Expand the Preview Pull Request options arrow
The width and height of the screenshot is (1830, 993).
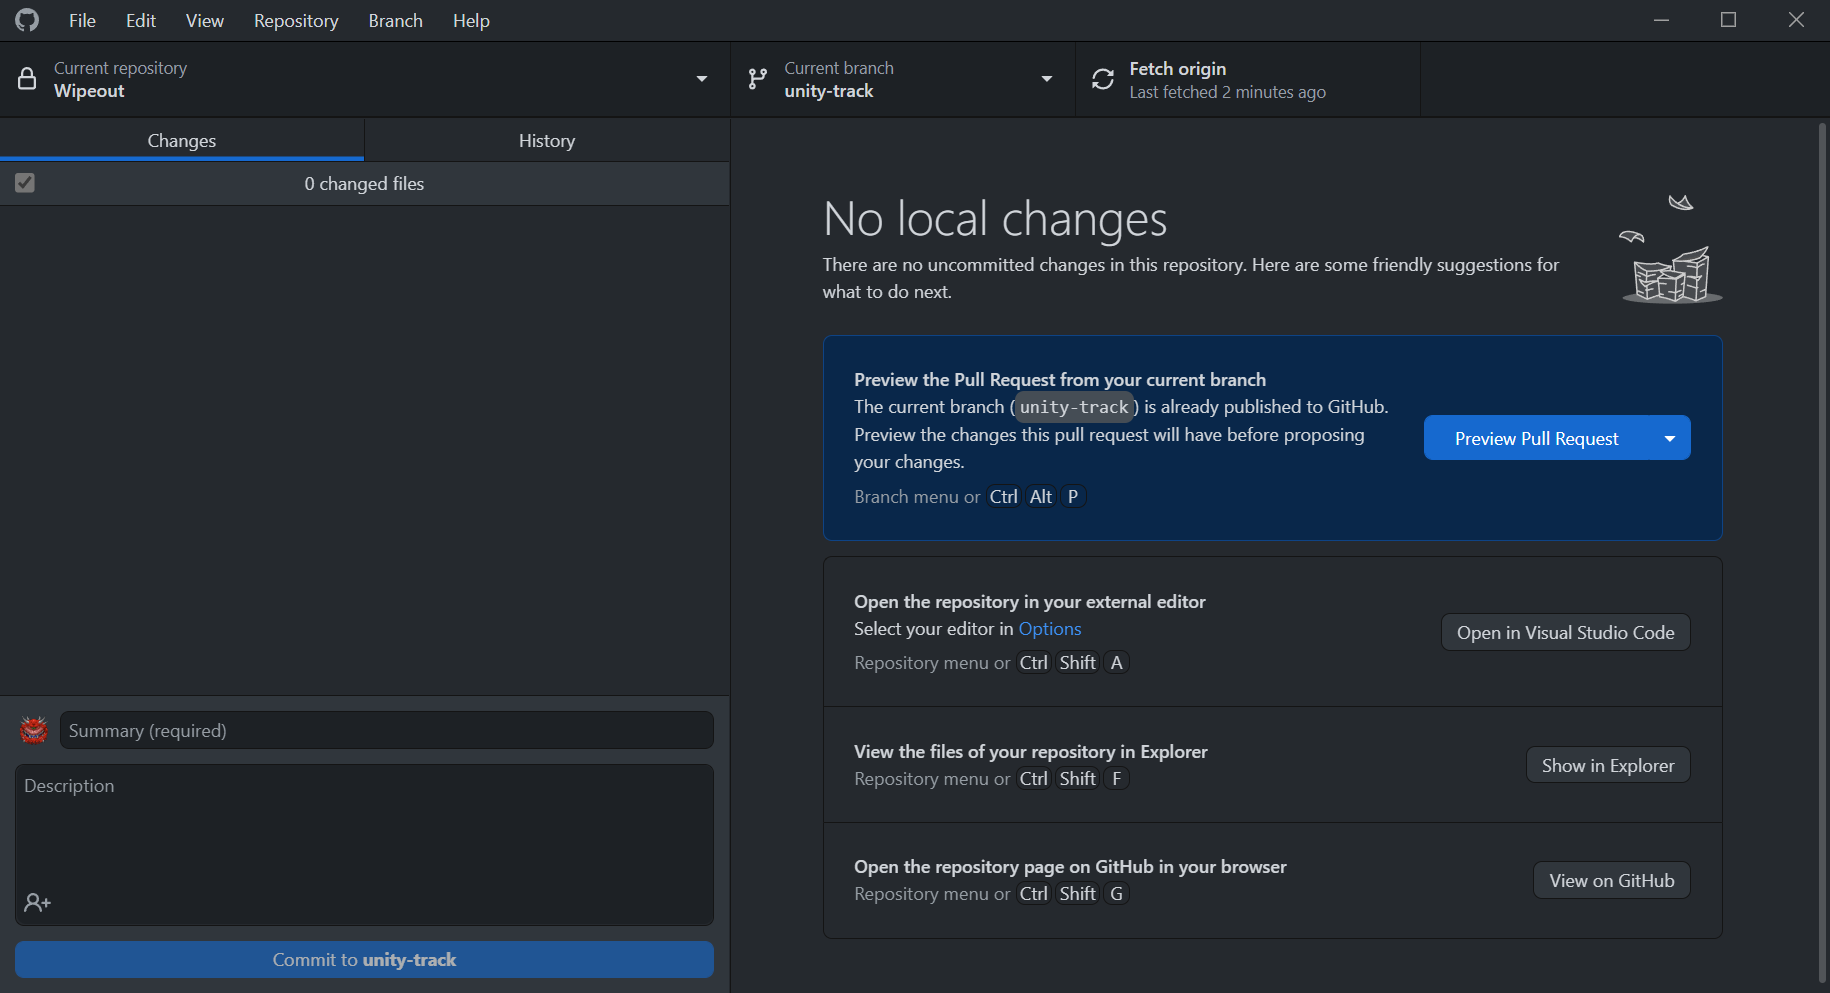[x=1669, y=437]
